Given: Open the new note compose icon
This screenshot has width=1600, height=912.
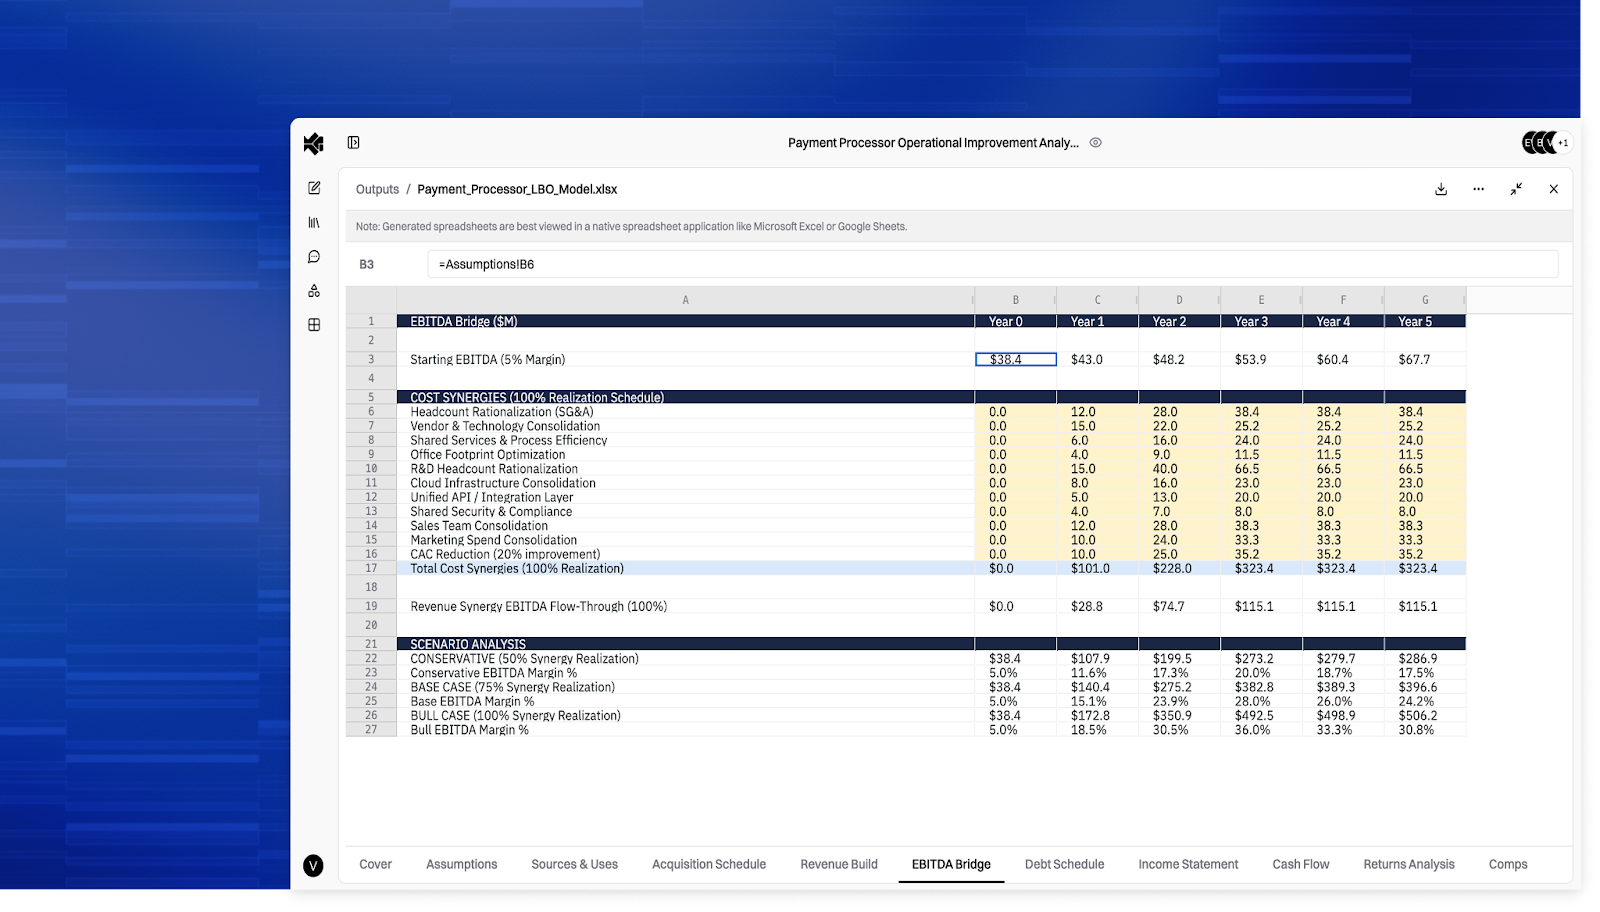Looking at the screenshot, I should tap(314, 188).
